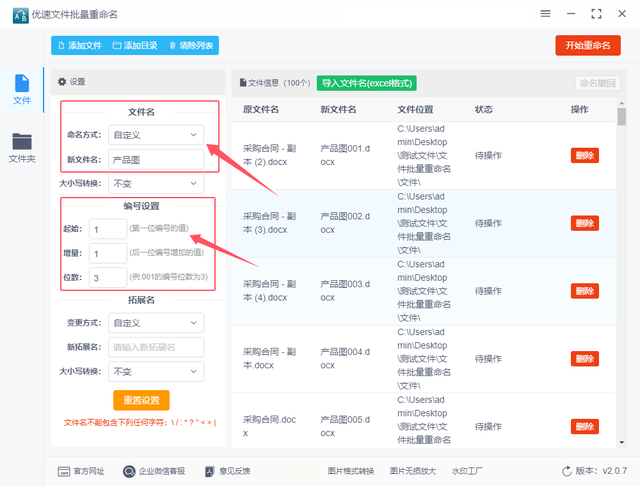The width and height of the screenshot is (640, 486).
Task: Expand 文件名 大小写转换 dropdown
Action: (156, 184)
